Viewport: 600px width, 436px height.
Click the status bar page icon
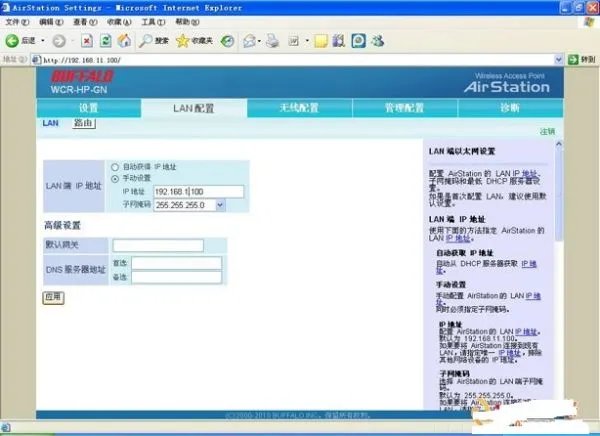[x=6, y=428]
